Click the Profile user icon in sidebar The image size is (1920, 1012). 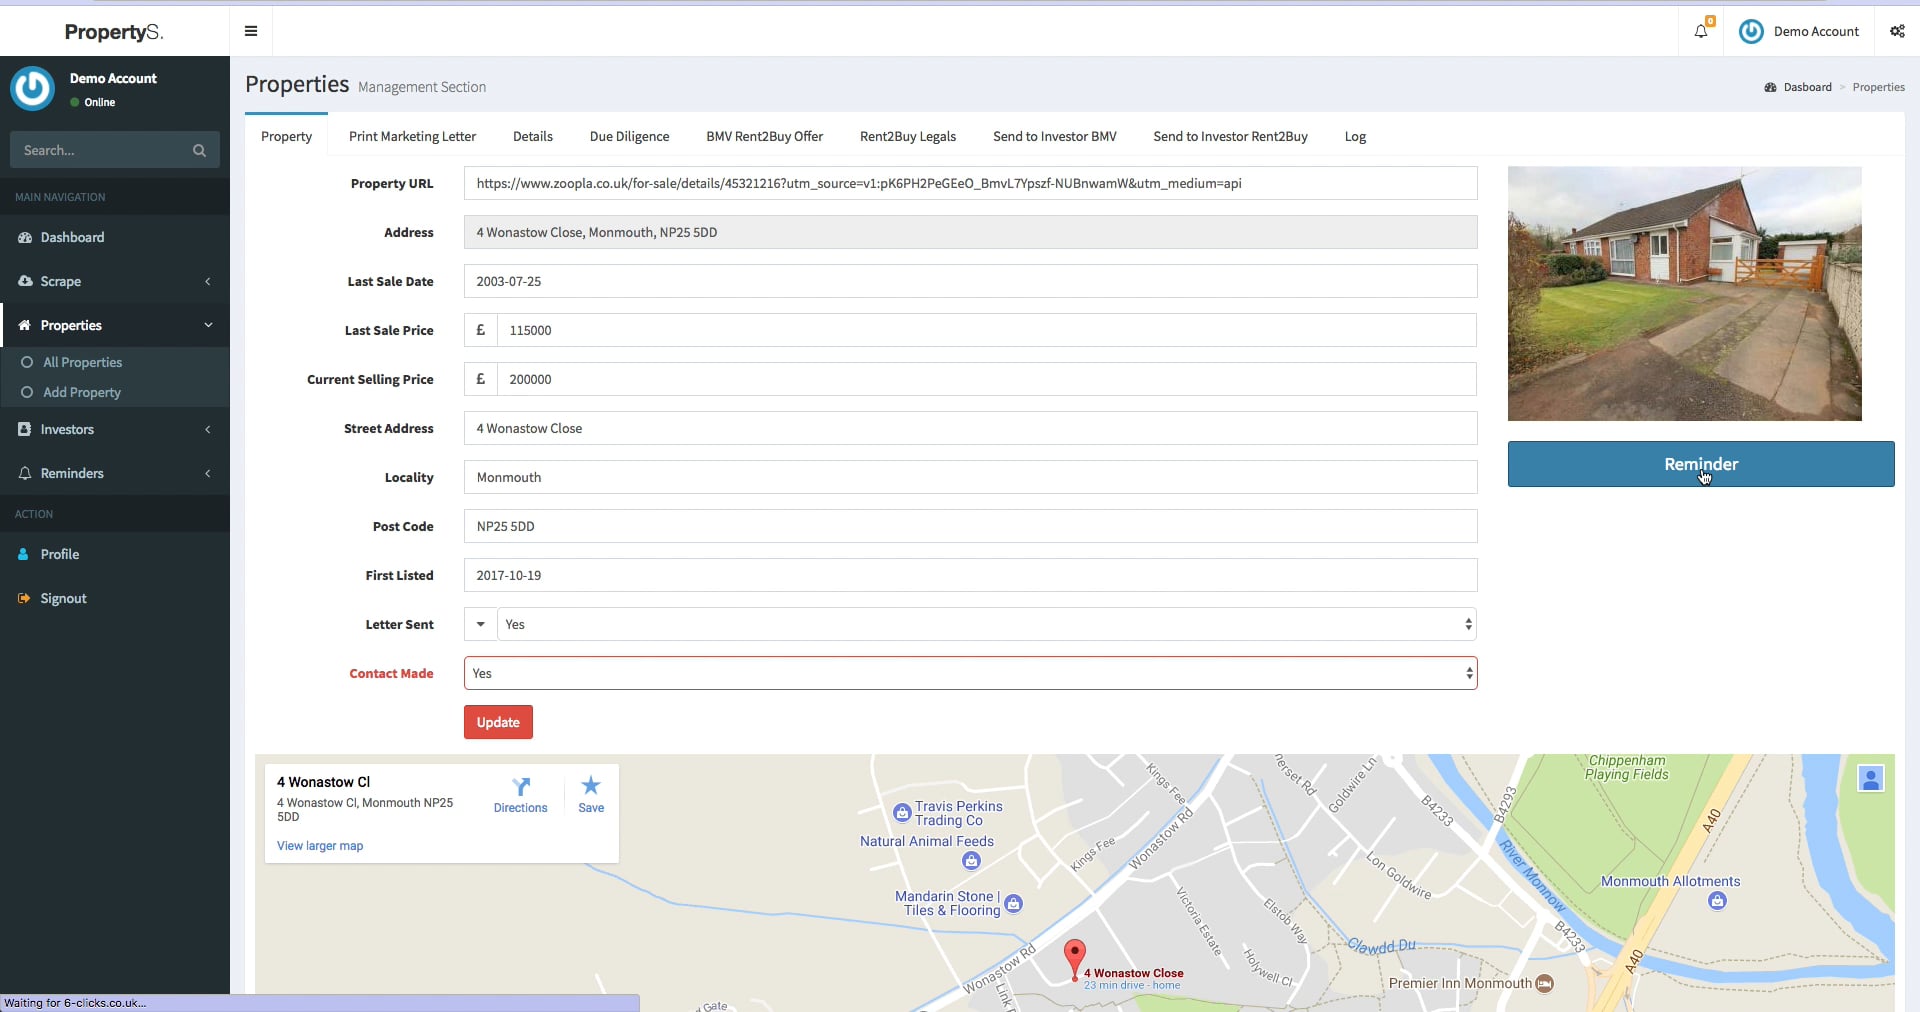coord(23,554)
